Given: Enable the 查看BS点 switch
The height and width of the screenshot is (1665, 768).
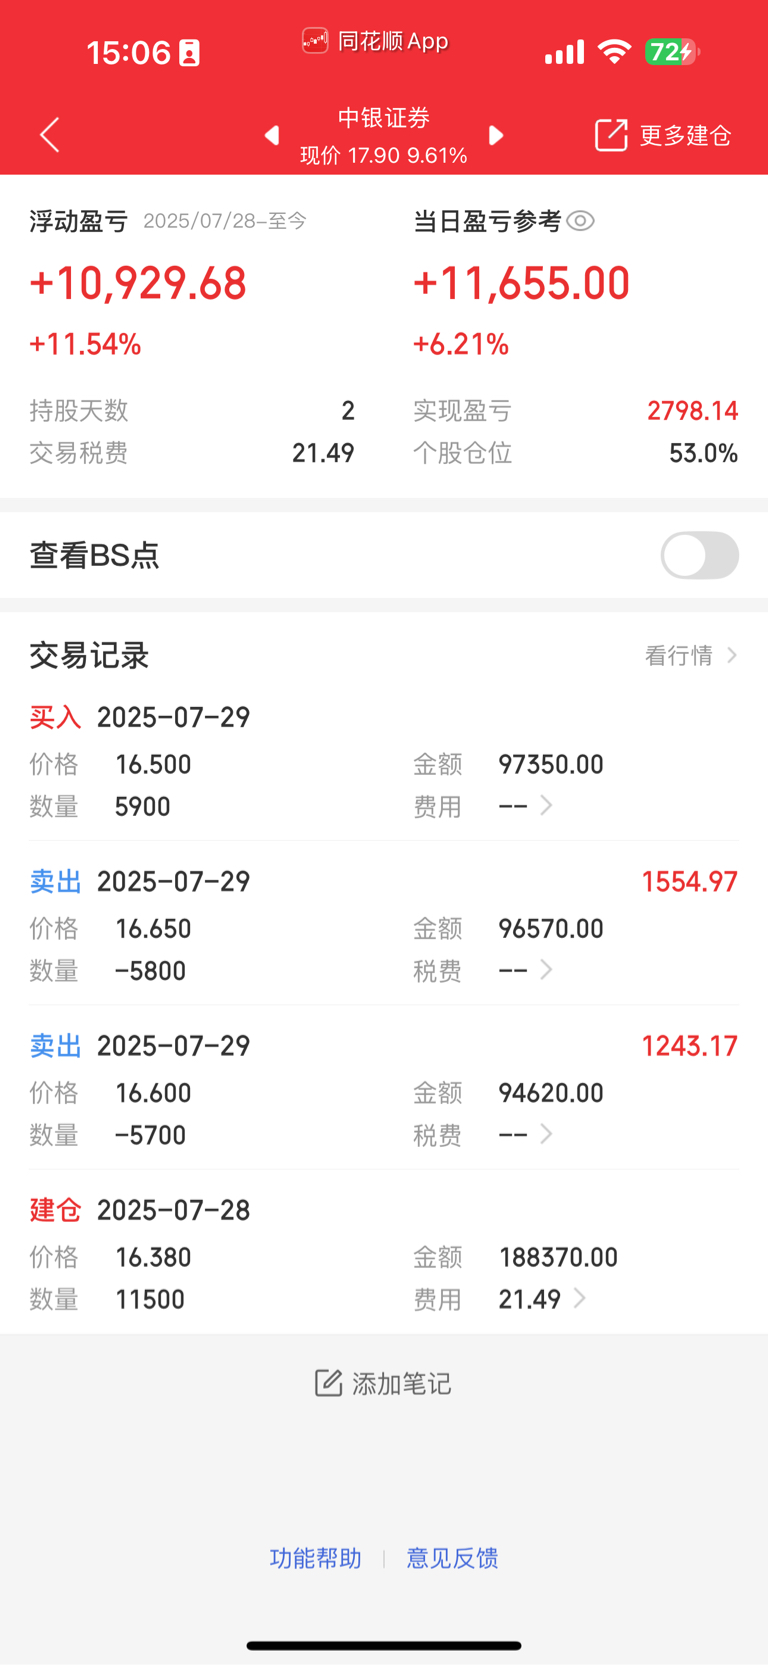Looking at the screenshot, I should pyautogui.click(x=700, y=555).
